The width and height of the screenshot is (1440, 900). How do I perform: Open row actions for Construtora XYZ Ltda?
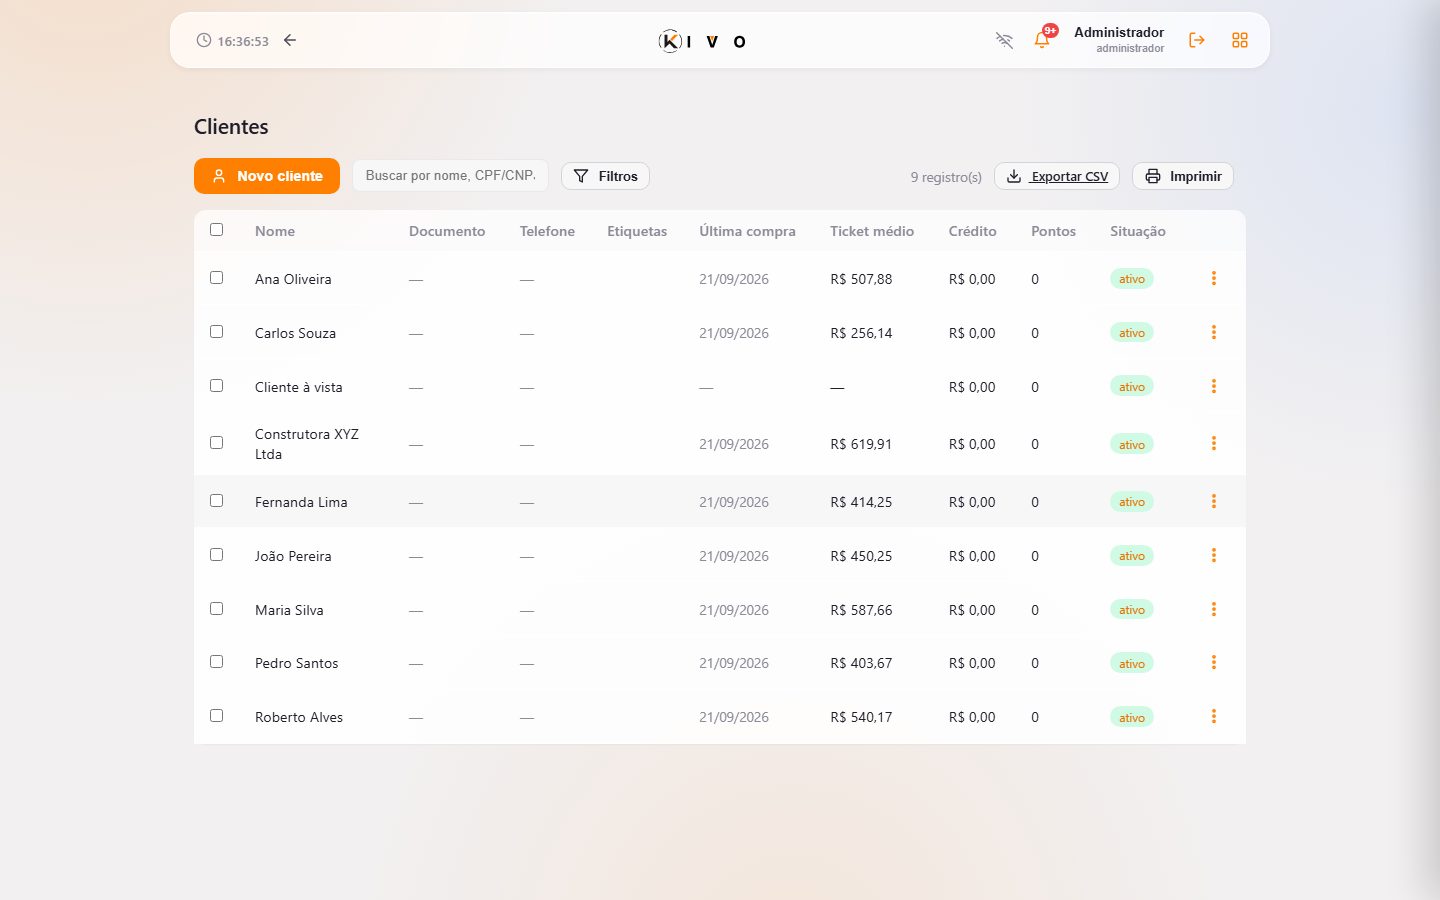pos(1214,443)
